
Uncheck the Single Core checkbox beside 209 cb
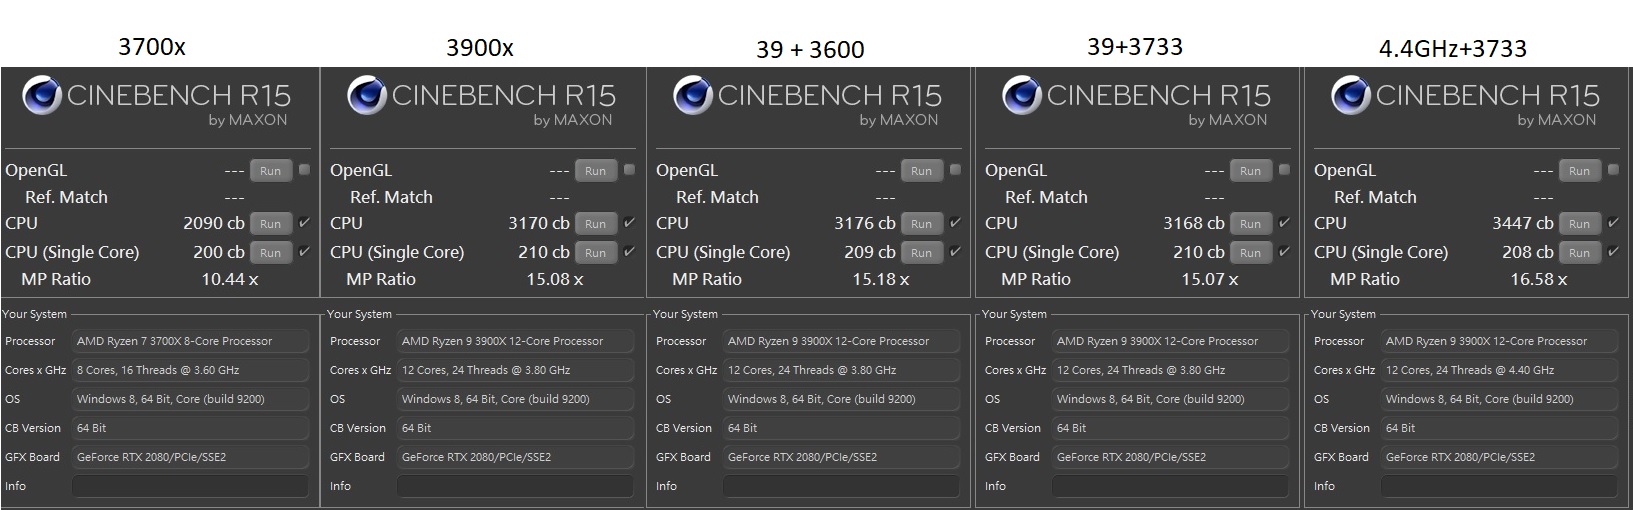955,252
